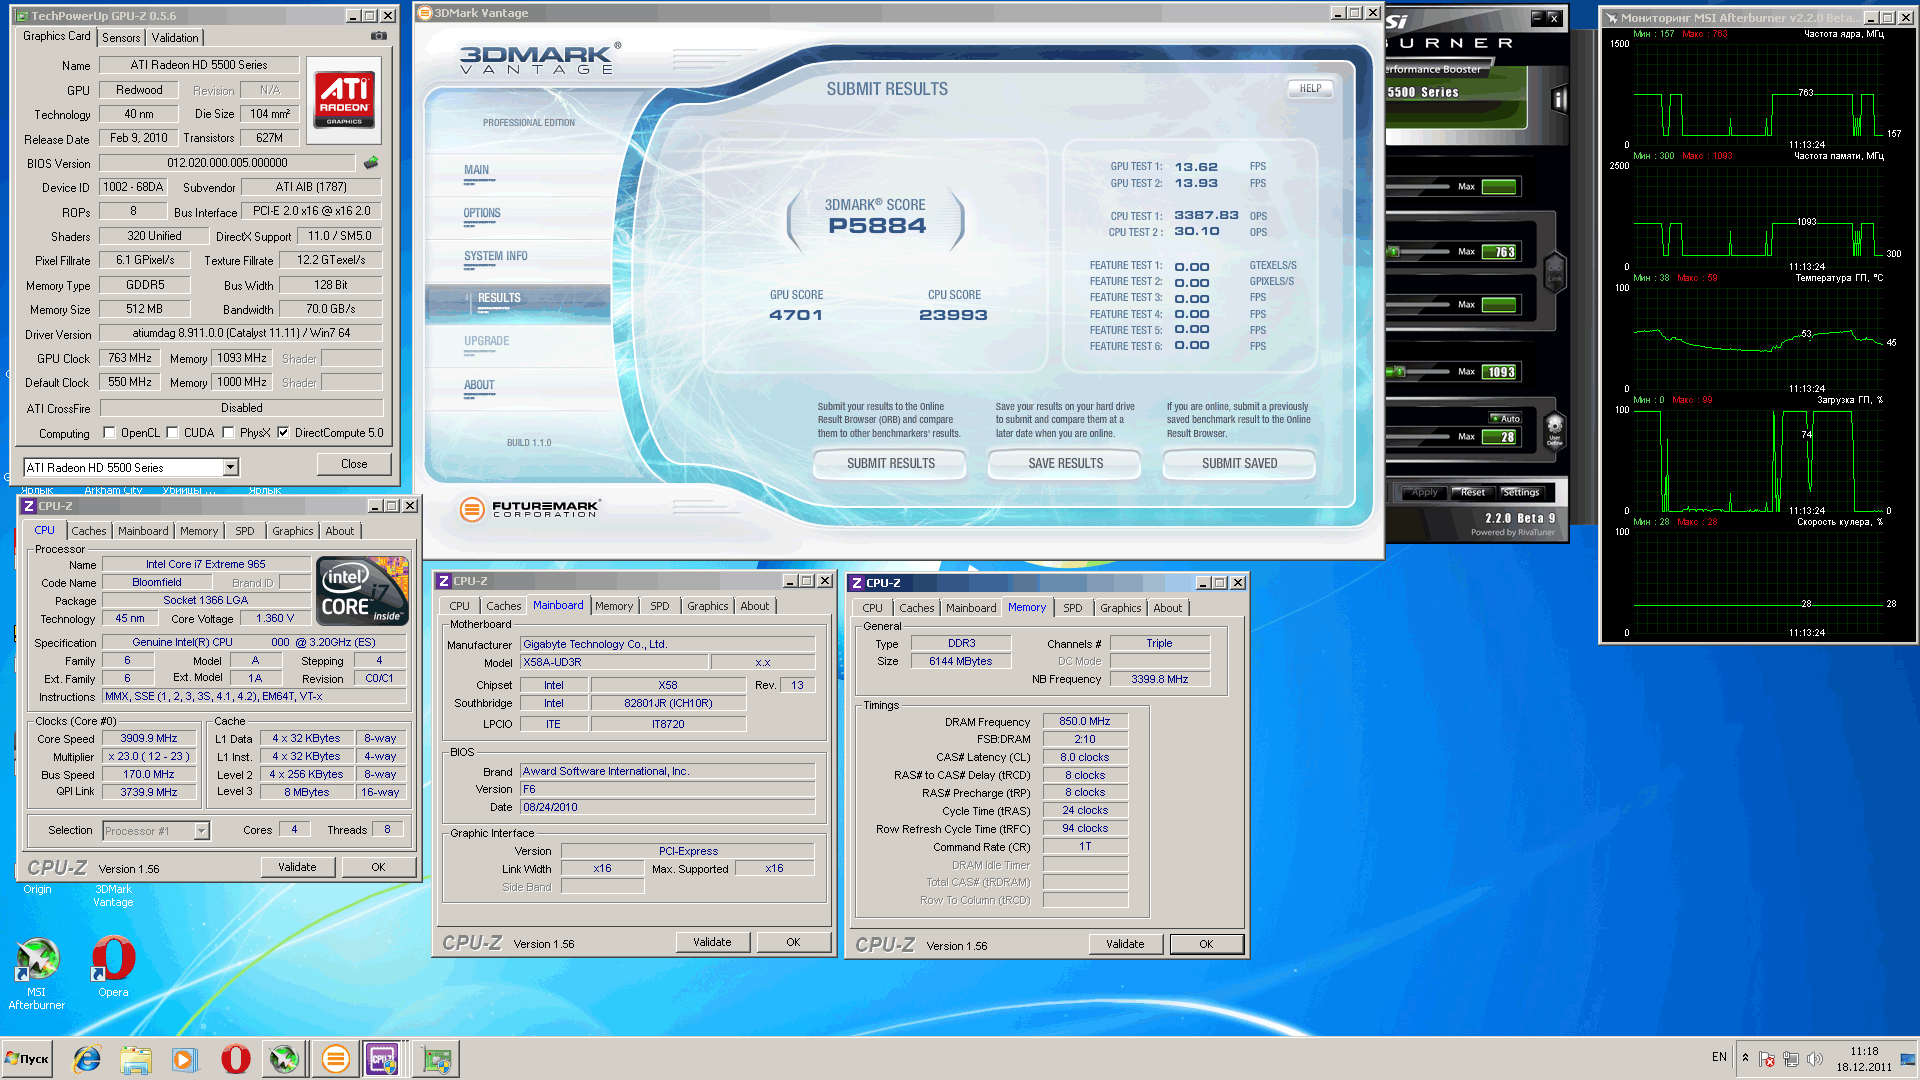The image size is (1920, 1080).
Task: Click the EN language indicator in taskbar
Action: pyautogui.click(x=1719, y=1057)
